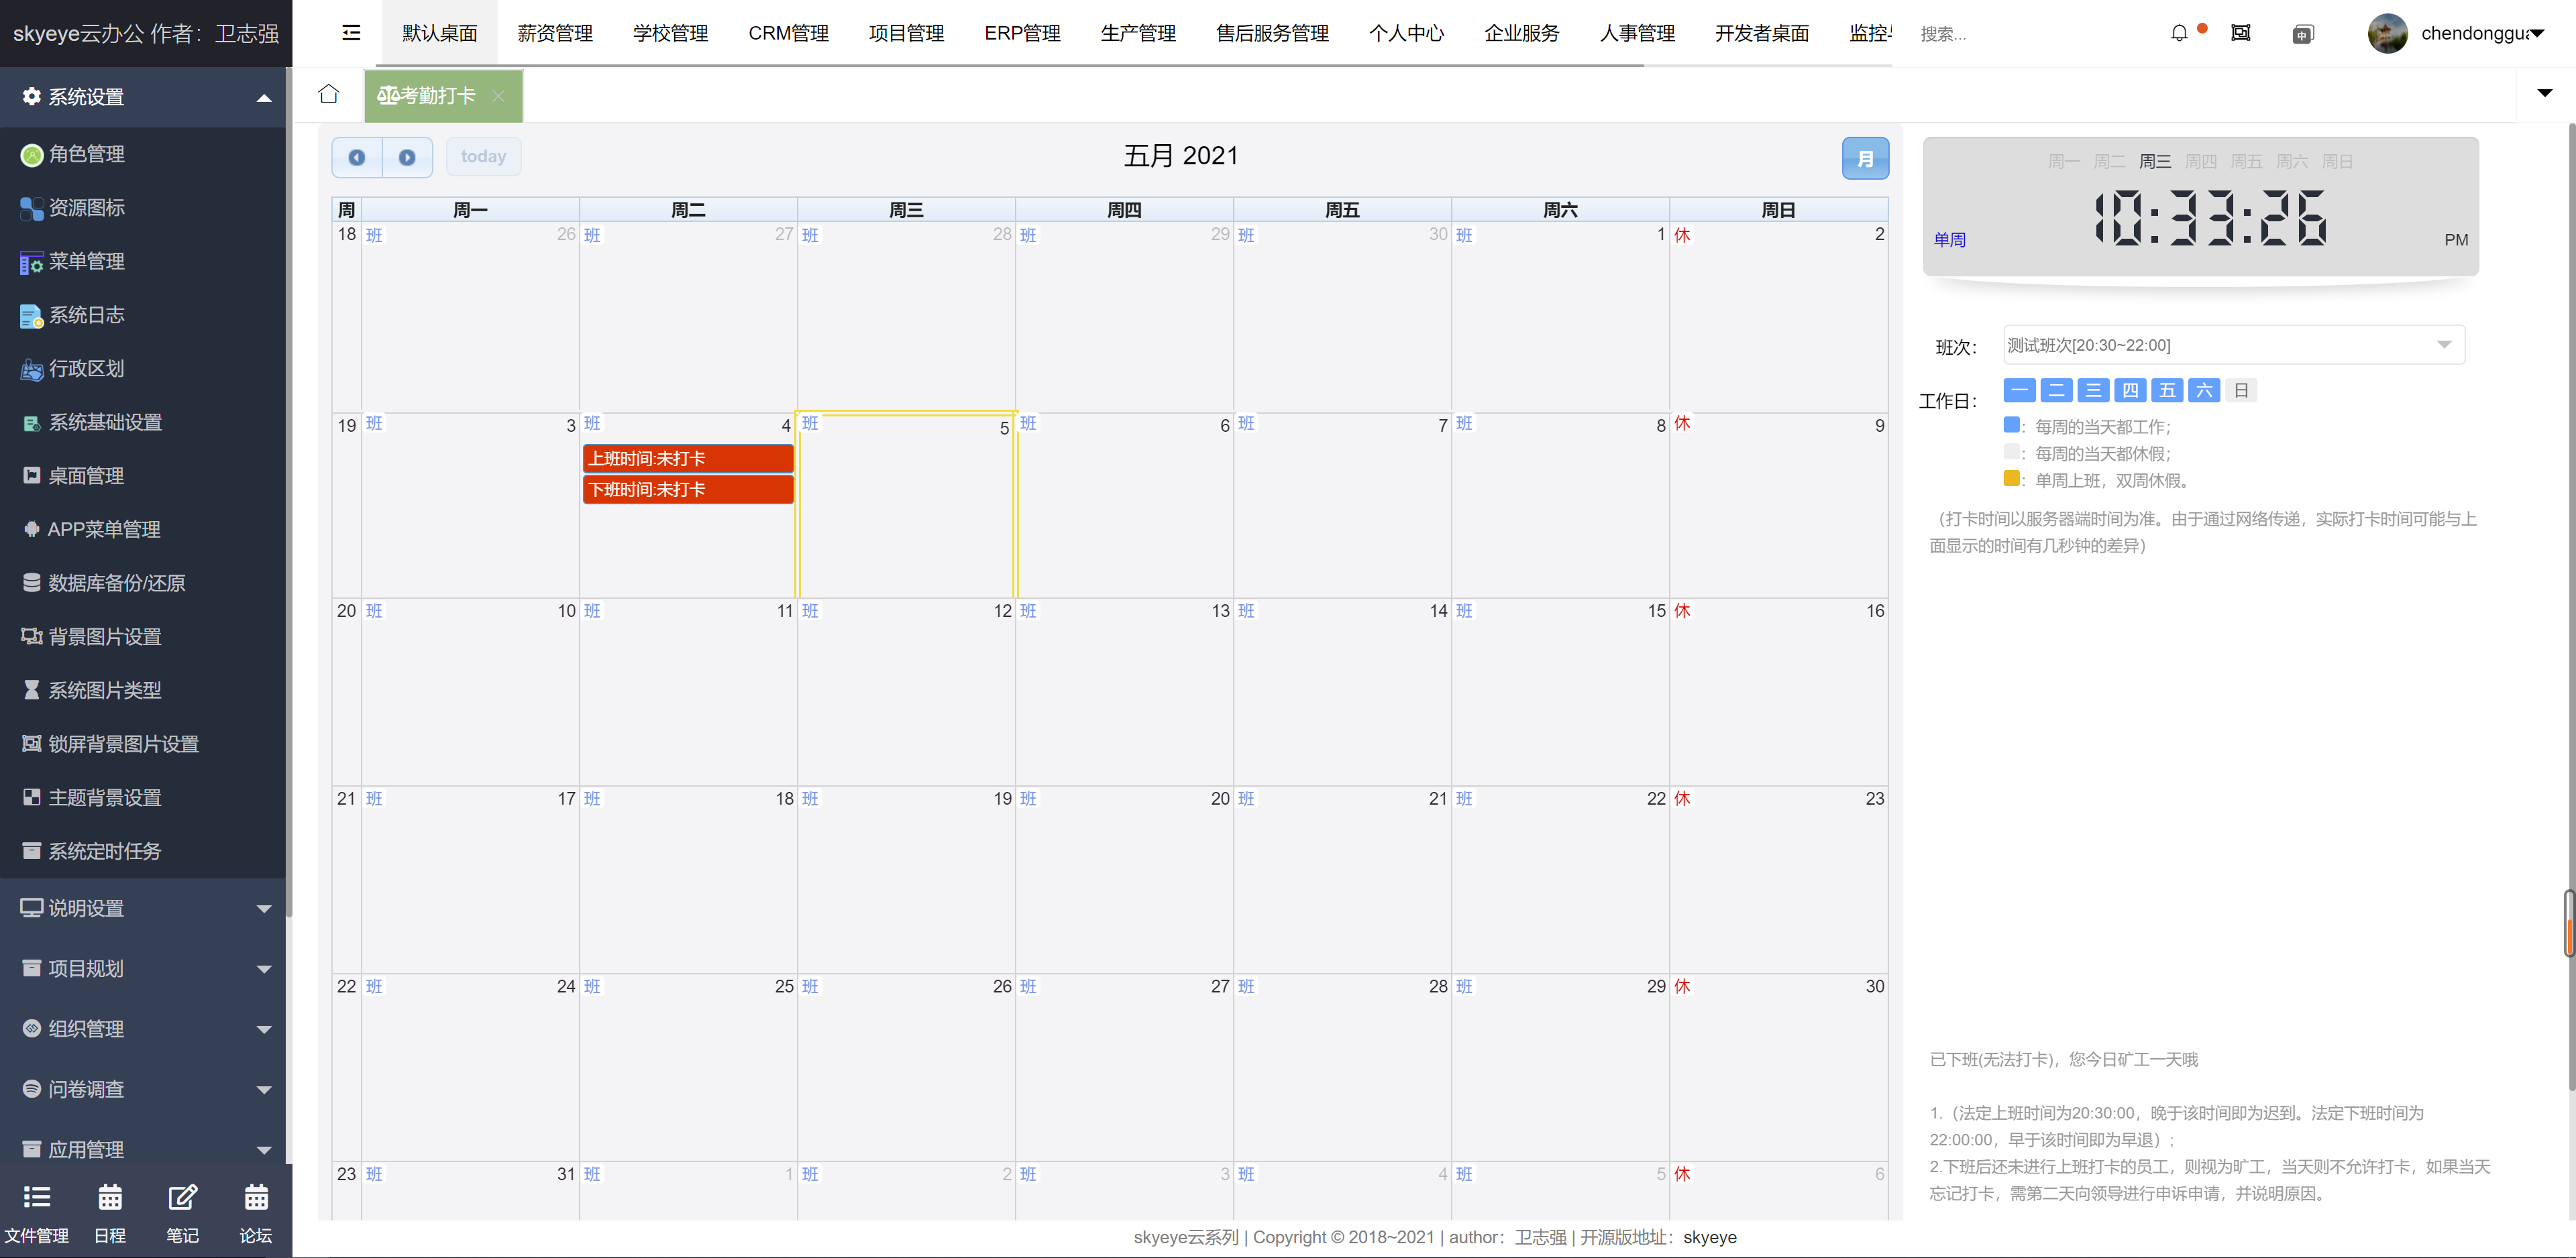This screenshot has height=1258, width=2576.
Task: Toggle workday 一 (Monday)
Action: point(2020,390)
